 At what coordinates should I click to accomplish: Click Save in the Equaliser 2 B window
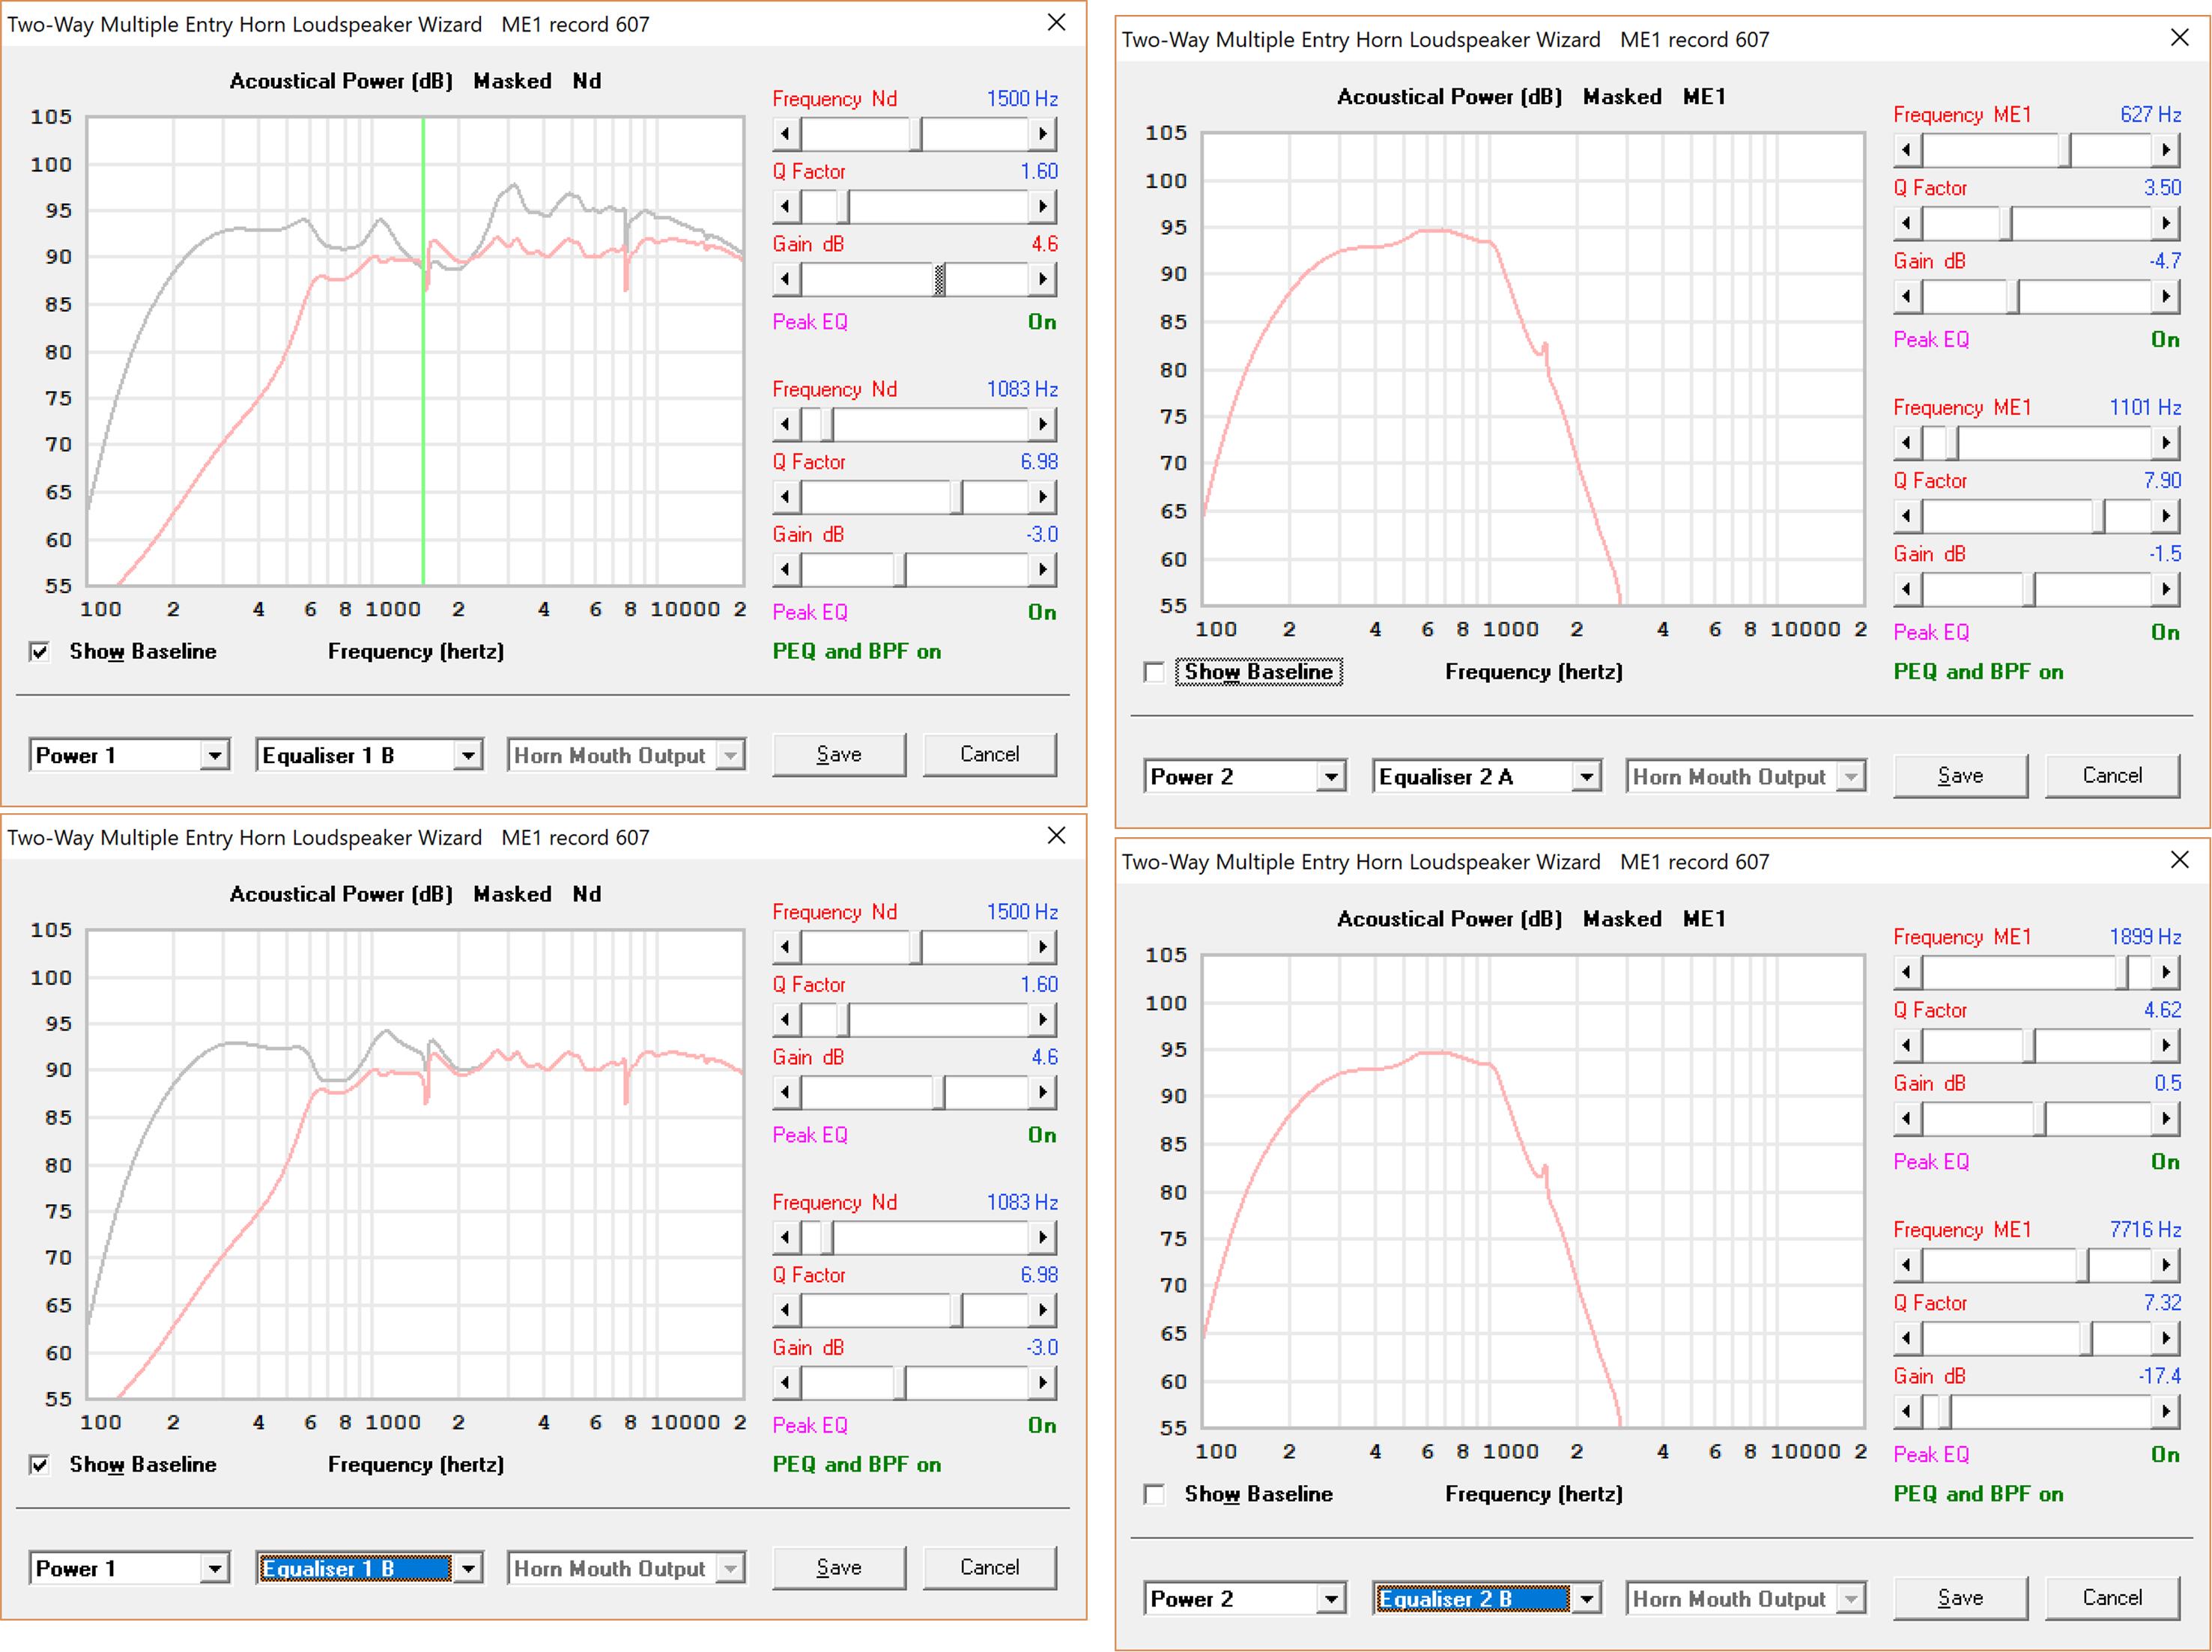point(1960,1598)
